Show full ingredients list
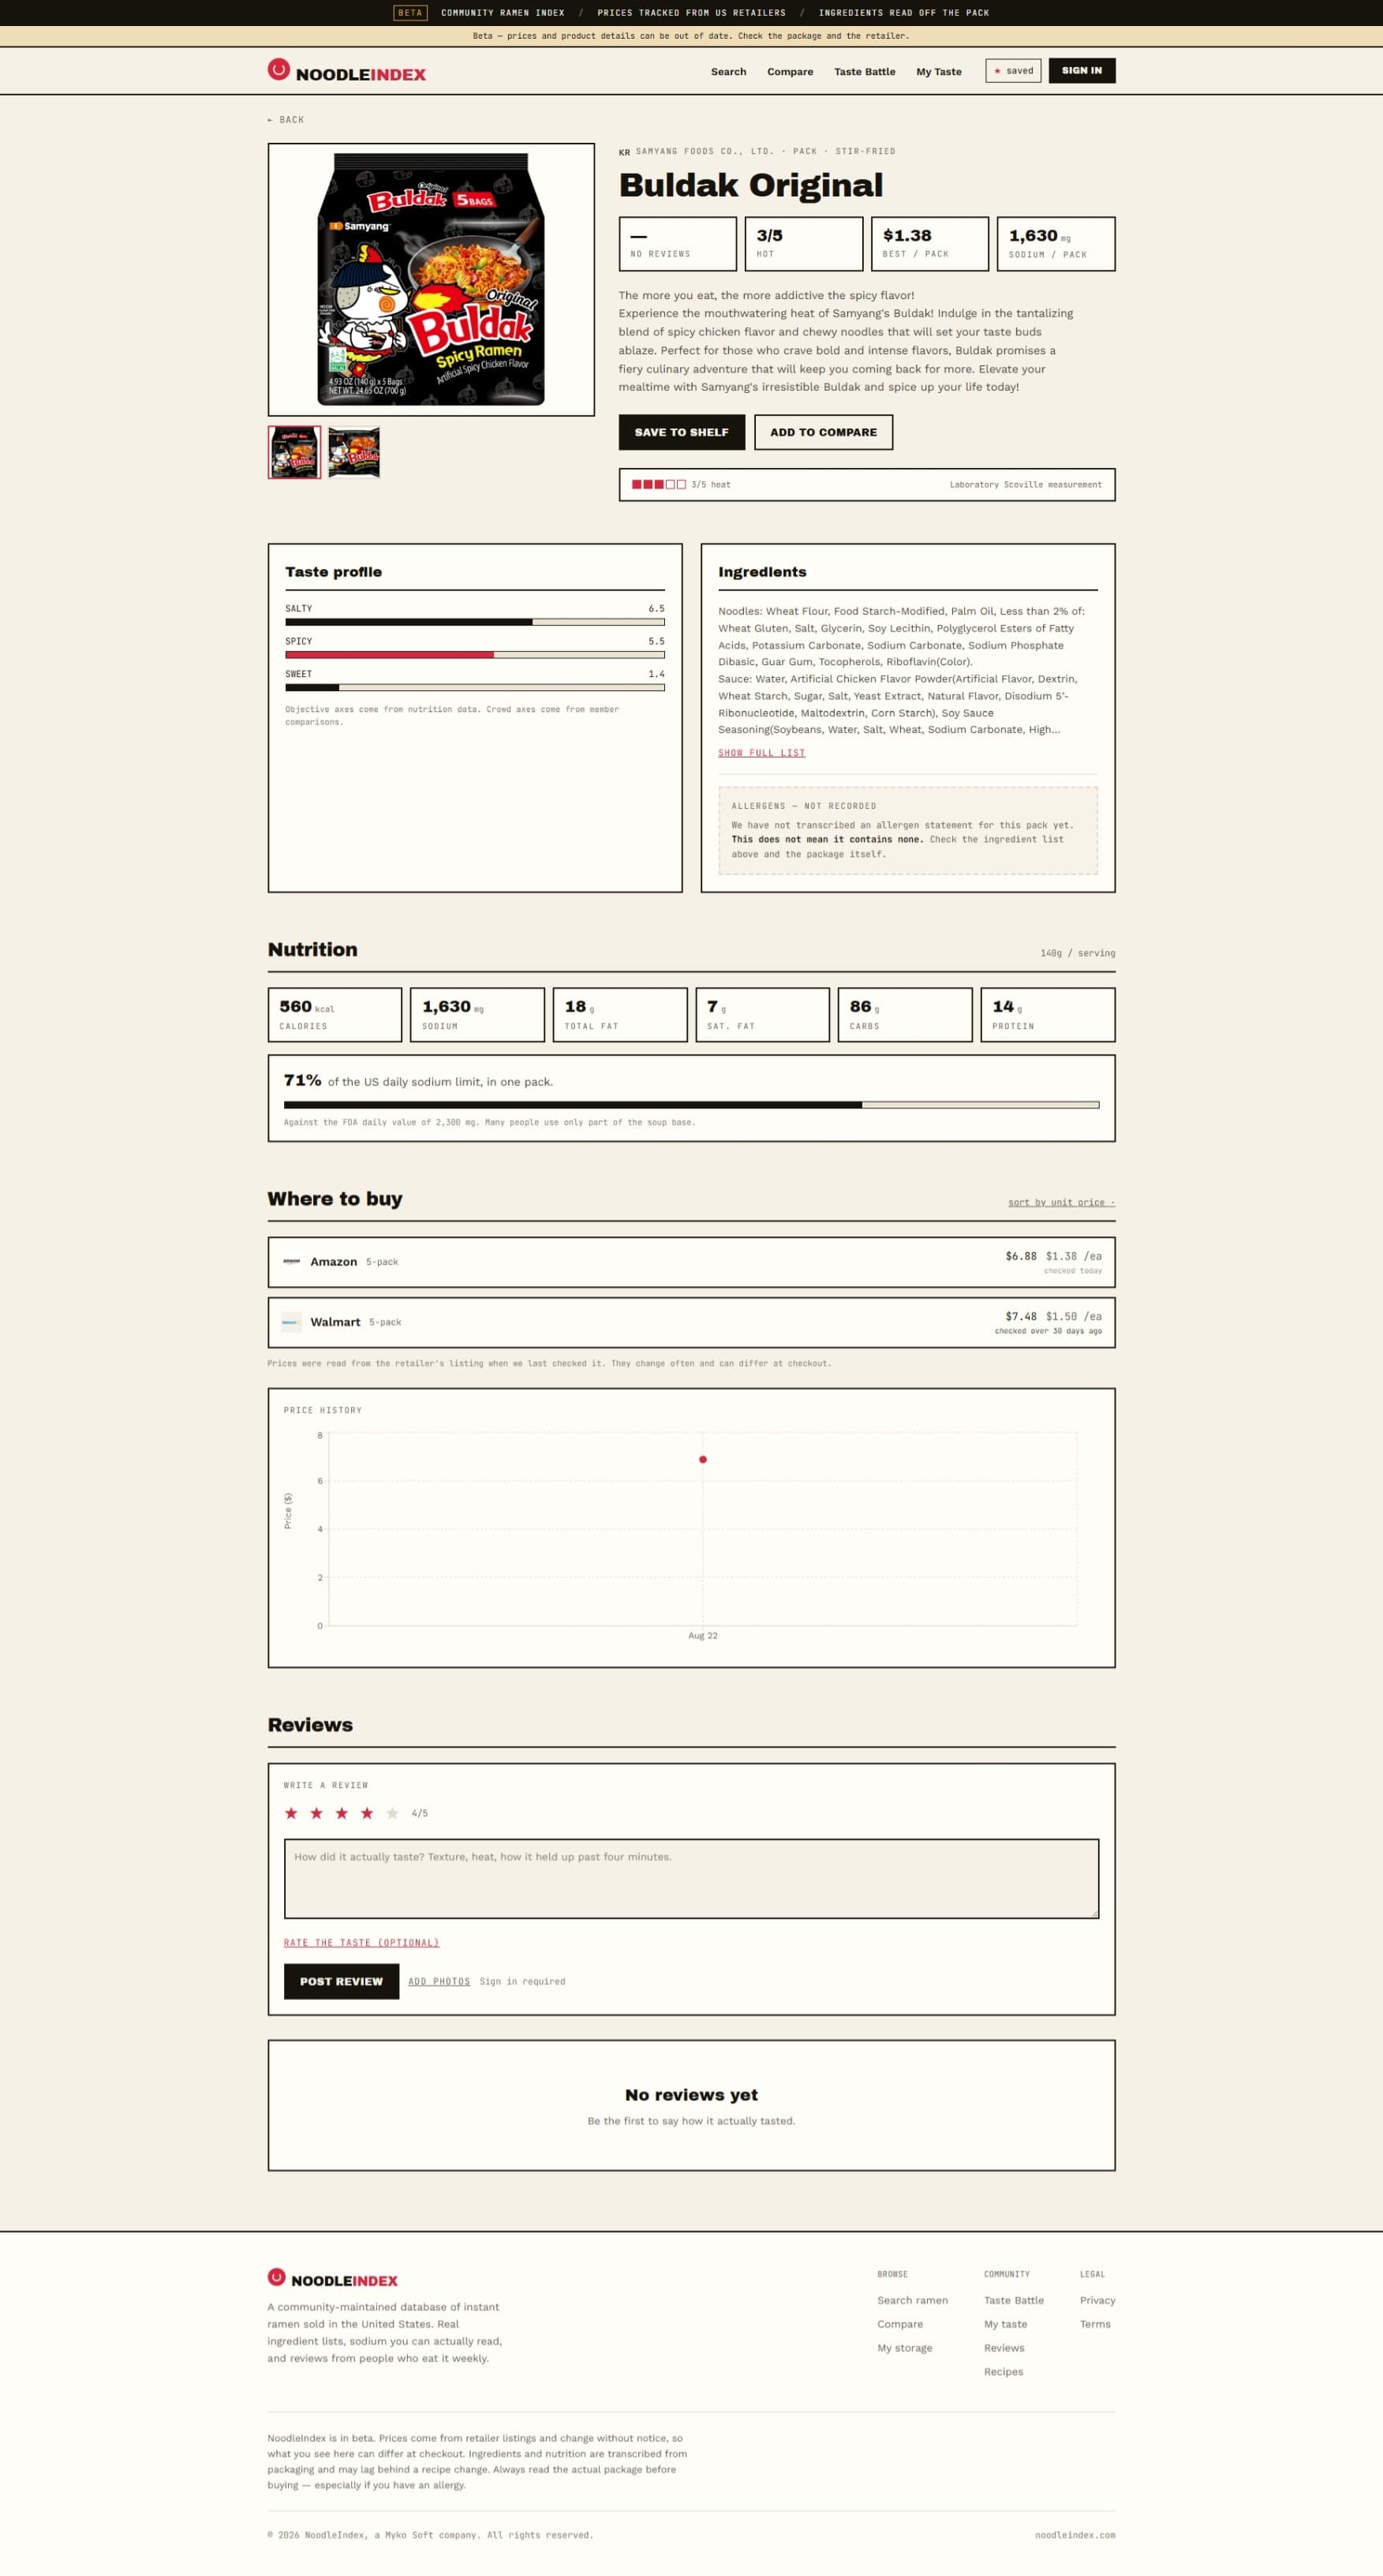The width and height of the screenshot is (1383, 2576). pyautogui.click(x=761, y=753)
